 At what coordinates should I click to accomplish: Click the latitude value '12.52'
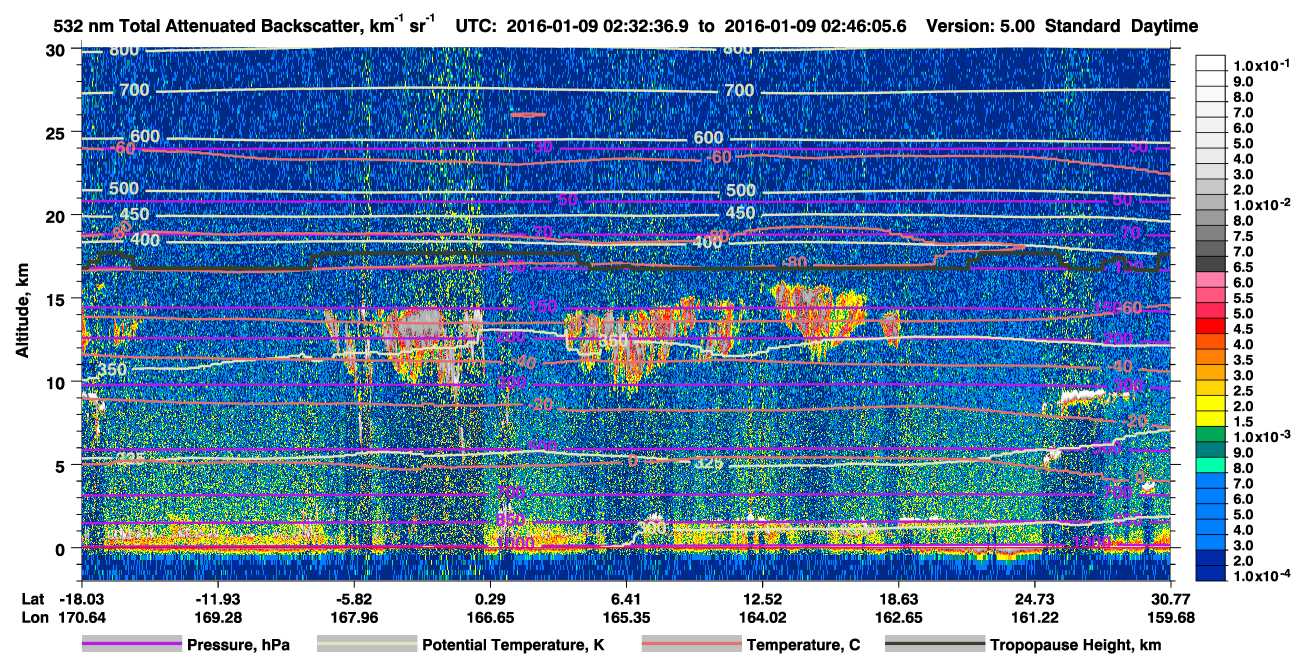[x=763, y=600]
